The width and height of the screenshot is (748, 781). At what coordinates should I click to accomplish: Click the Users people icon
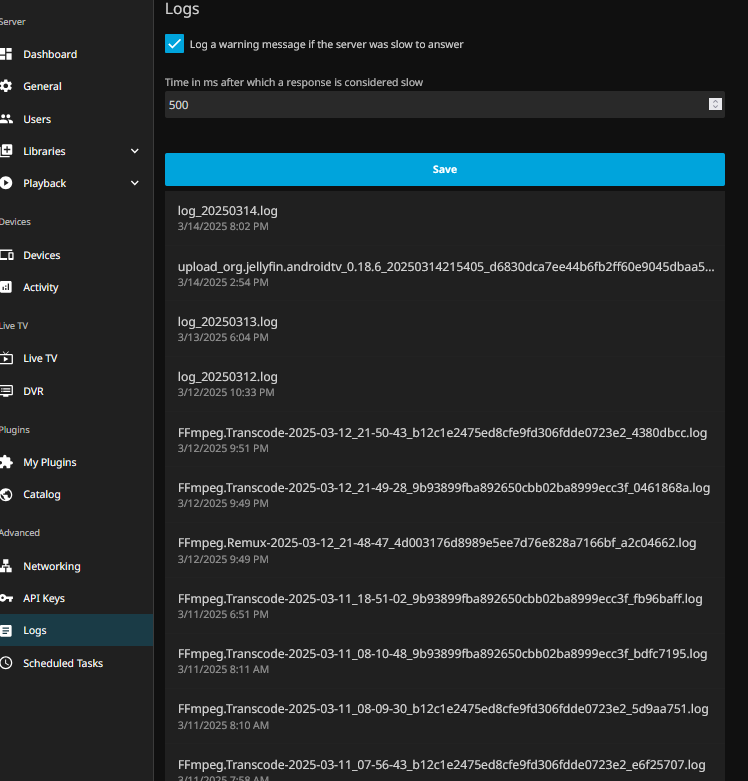6,119
